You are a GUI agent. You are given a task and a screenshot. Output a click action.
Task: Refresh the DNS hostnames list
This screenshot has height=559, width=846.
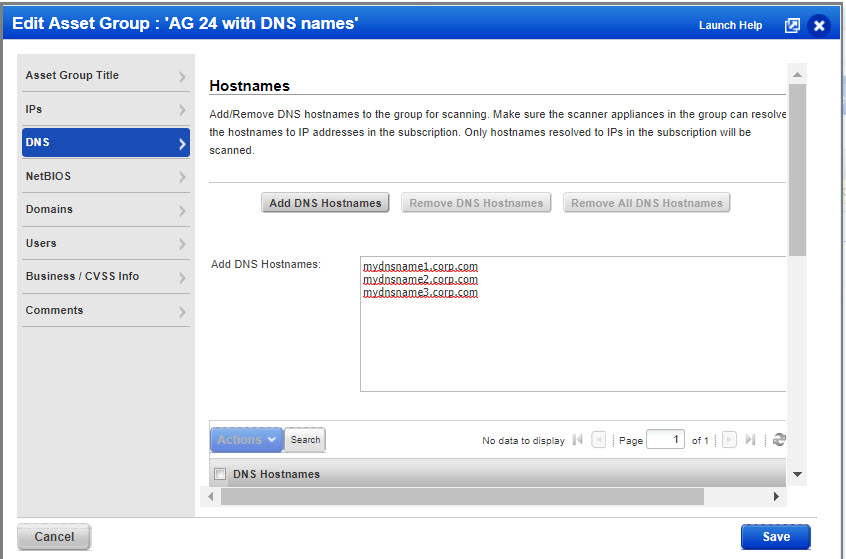coord(779,440)
